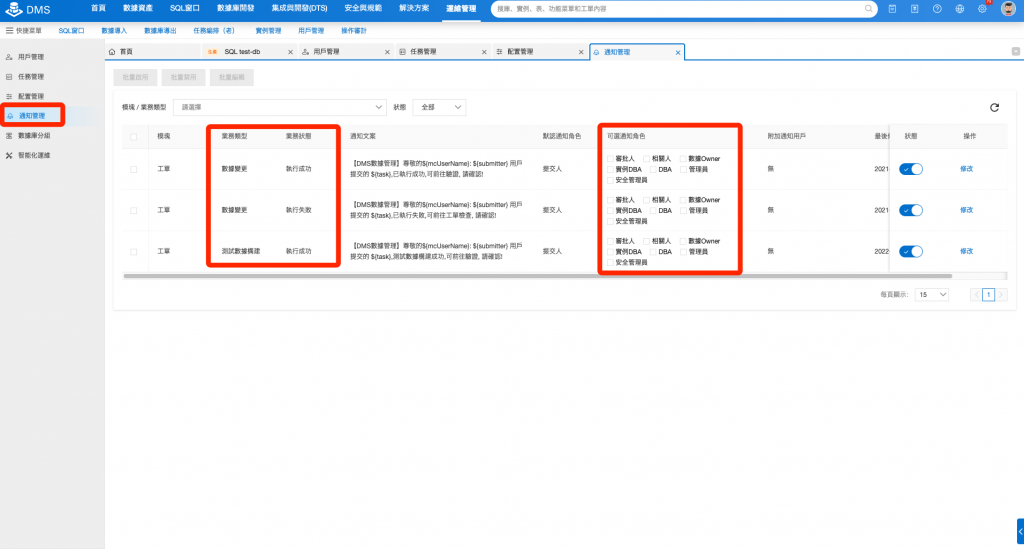This screenshot has width=1024, height=549.
Task: Toggle status switch for 數據變更 執行成功 row
Action: pos(910,169)
